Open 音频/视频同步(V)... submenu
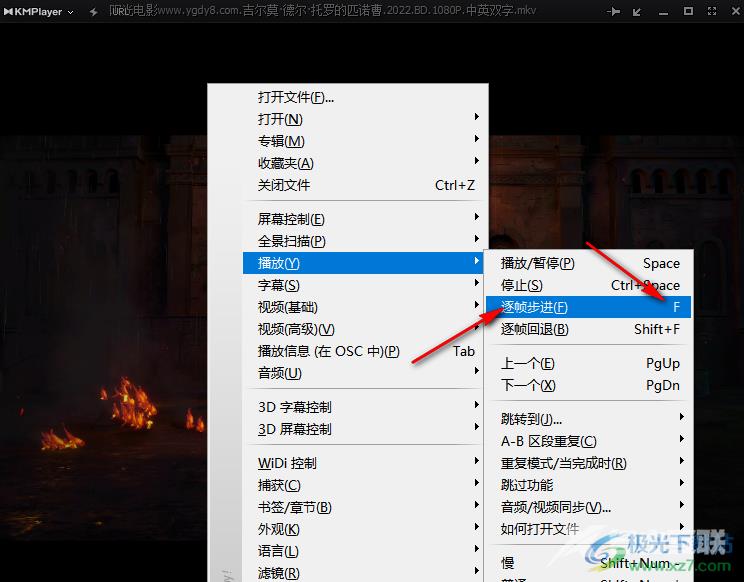Viewport: 744px width, 582px height. pyautogui.click(x=588, y=507)
